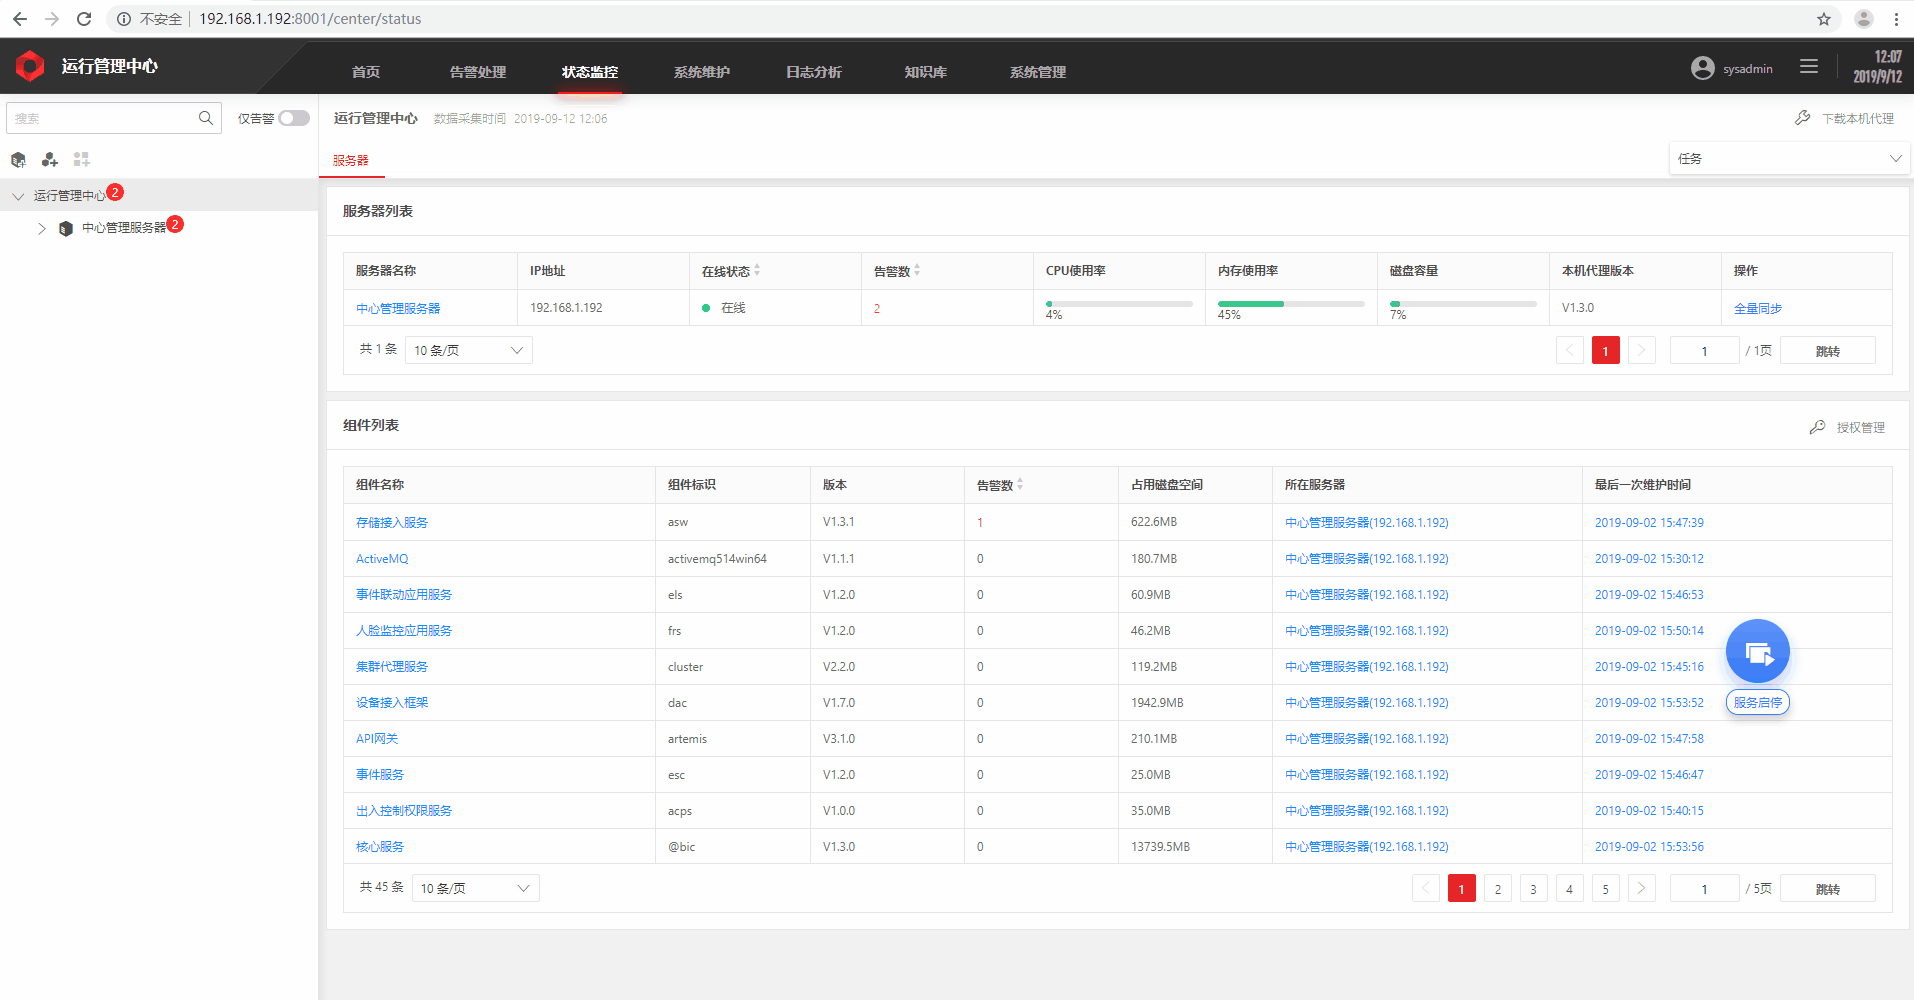The image size is (1914, 1000).
Task: Open the 中心管理服务器 link in server list
Action: [x=398, y=308]
